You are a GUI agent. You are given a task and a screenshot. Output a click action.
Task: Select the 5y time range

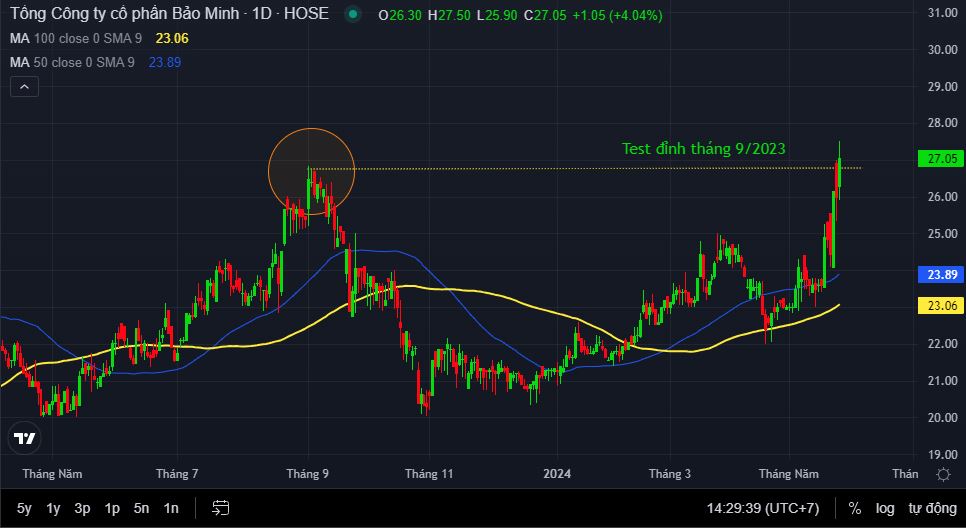coord(24,508)
